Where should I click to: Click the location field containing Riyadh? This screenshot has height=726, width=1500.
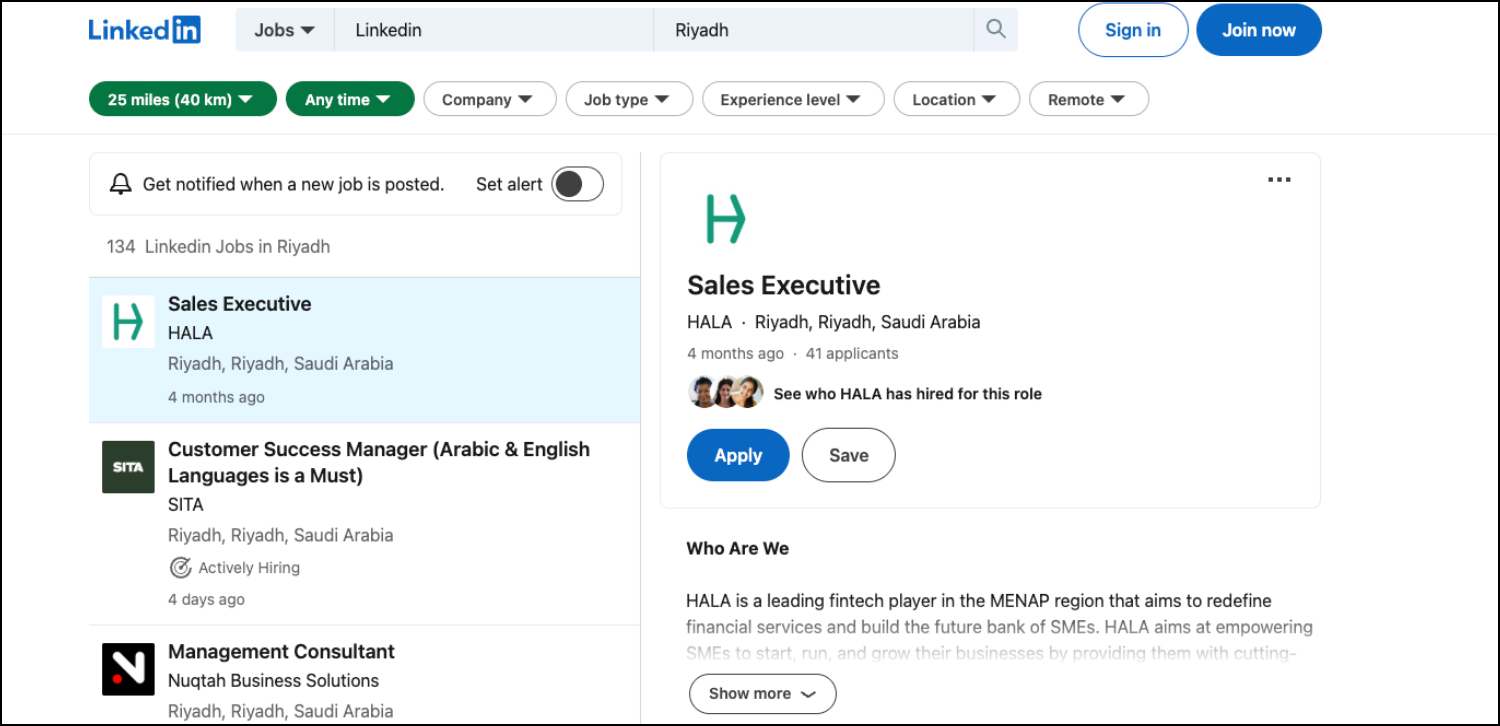click(x=814, y=30)
